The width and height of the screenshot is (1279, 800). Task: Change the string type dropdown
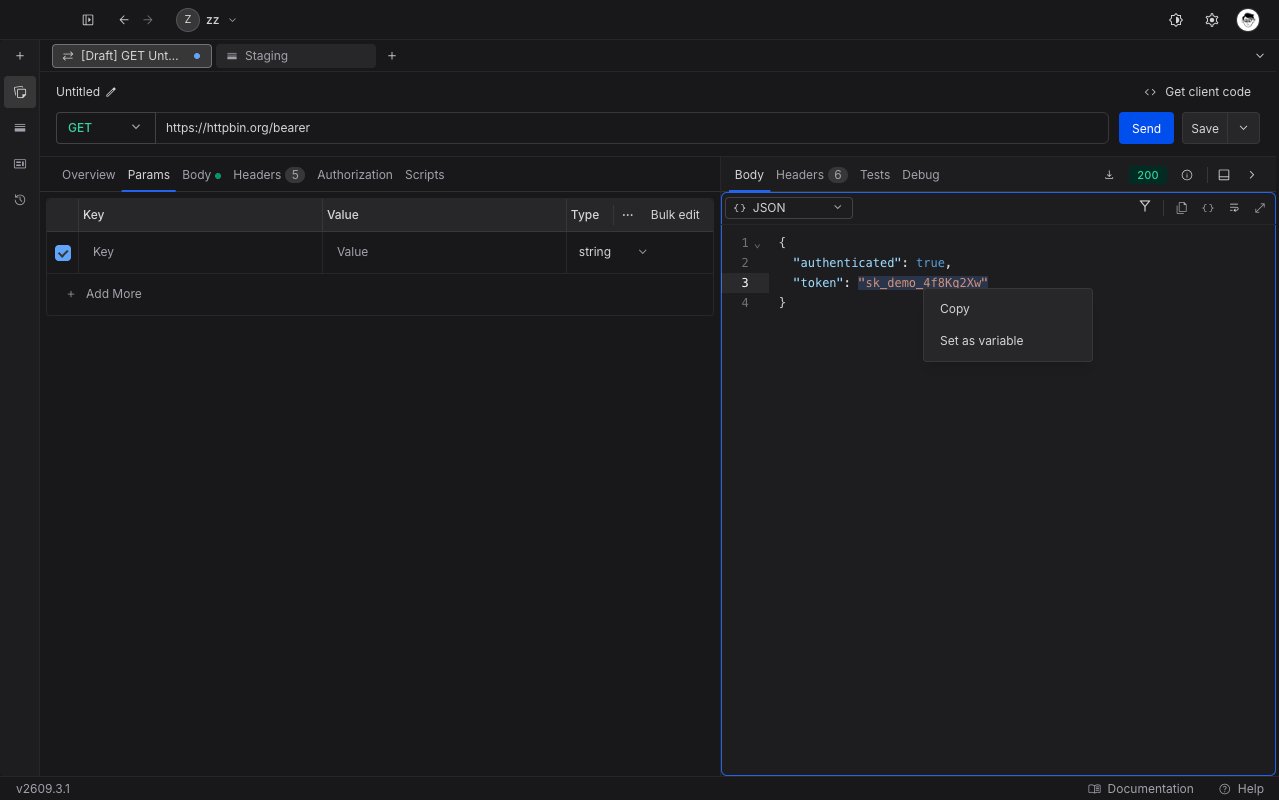point(613,252)
